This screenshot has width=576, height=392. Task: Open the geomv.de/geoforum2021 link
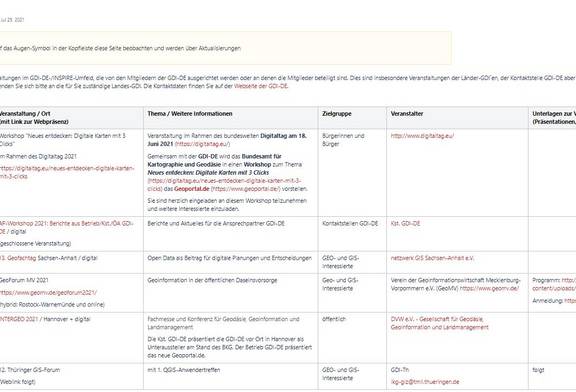tap(48, 293)
